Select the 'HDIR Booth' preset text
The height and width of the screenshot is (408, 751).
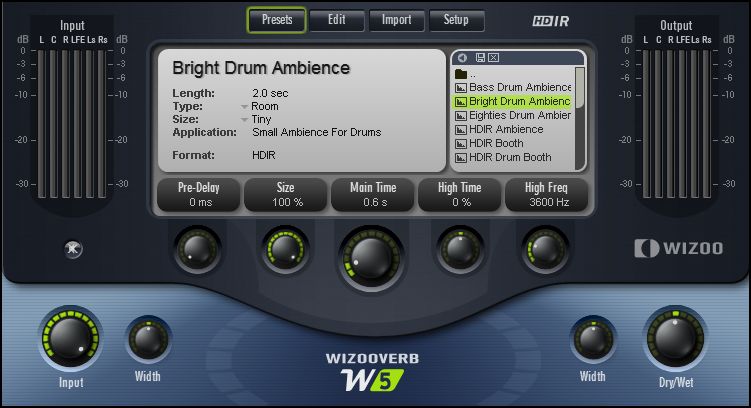496,143
